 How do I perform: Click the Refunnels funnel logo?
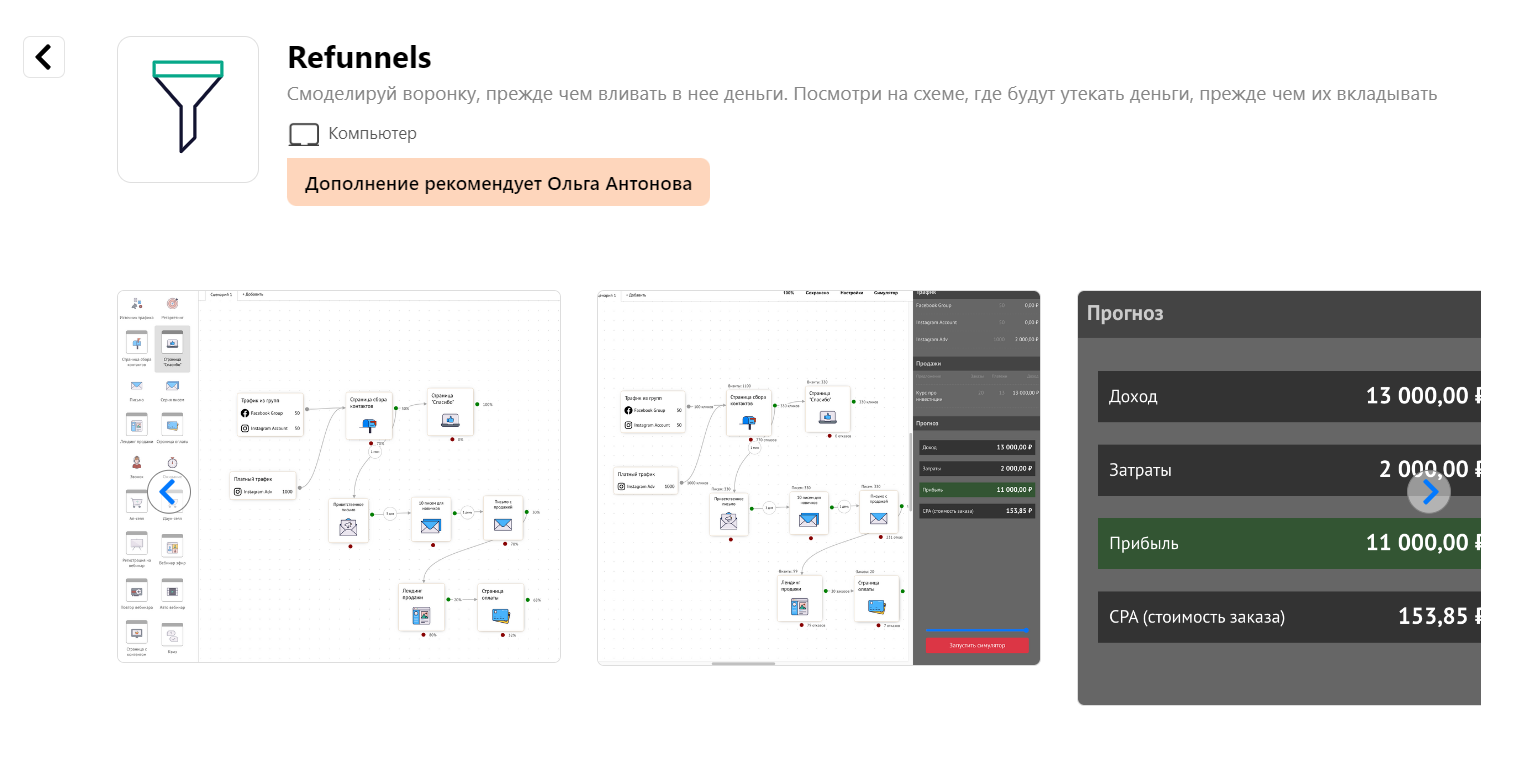(188, 109)
